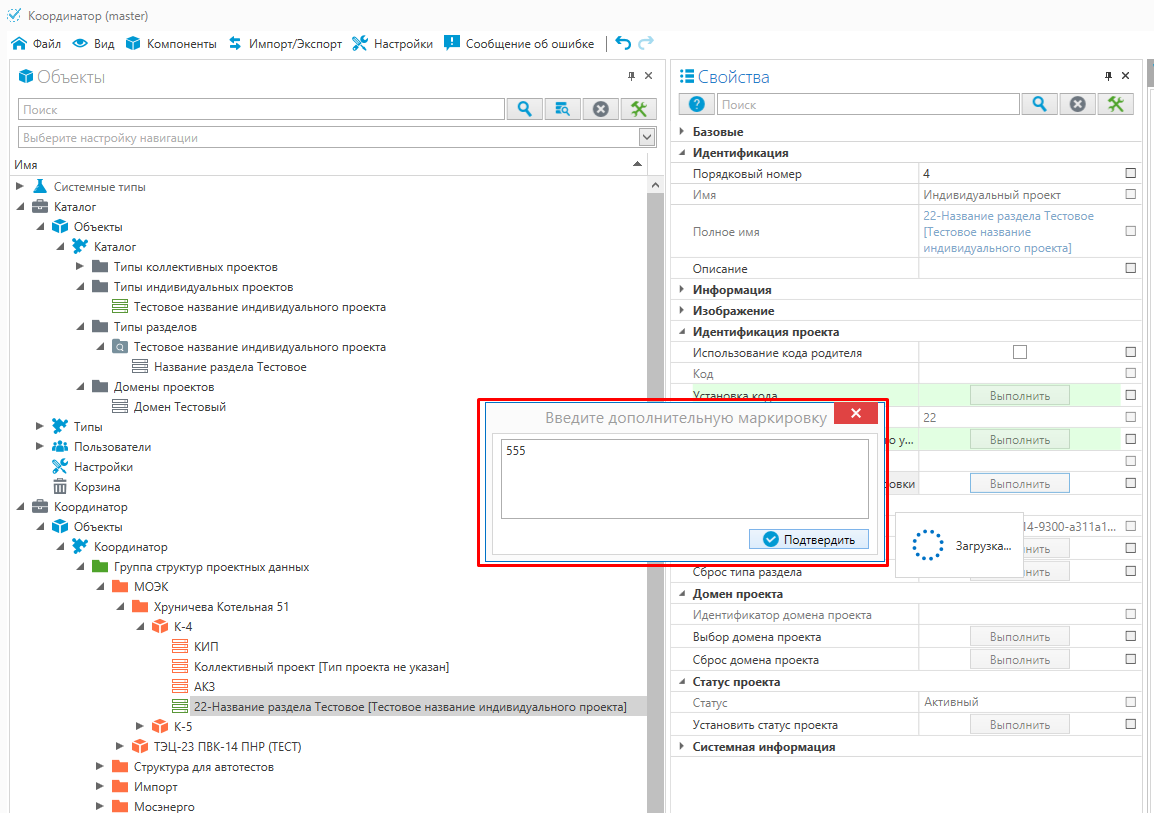Pin the Свойства panel

tap(1108, 76)
